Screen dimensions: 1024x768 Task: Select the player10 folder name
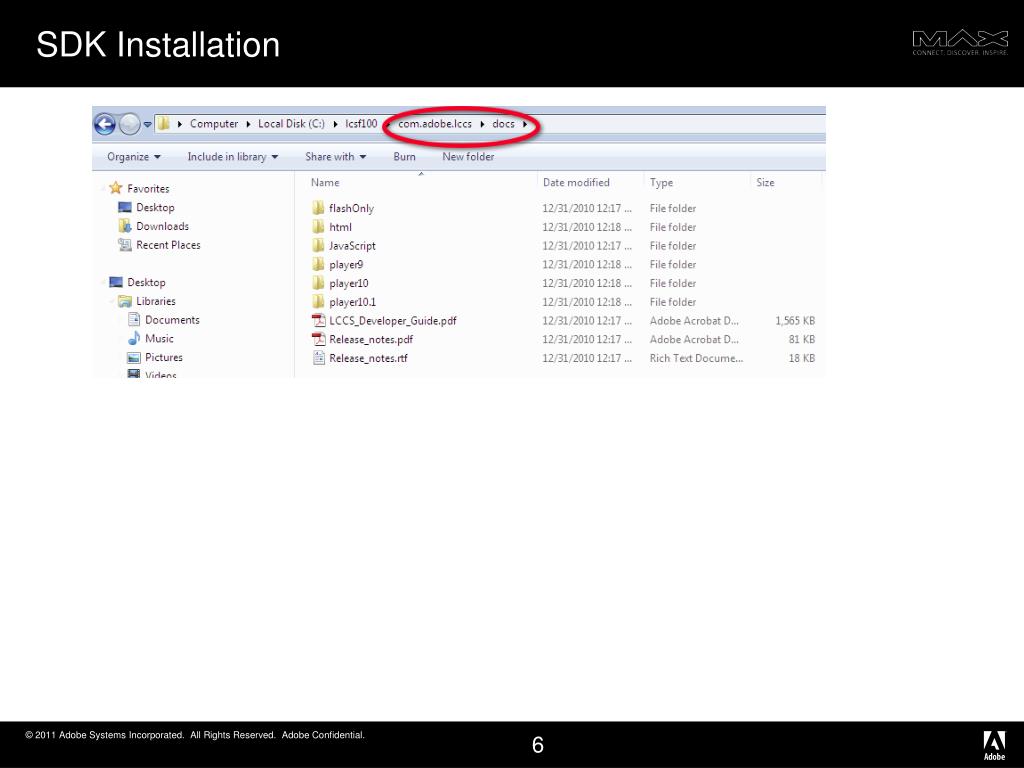(349, 283)
